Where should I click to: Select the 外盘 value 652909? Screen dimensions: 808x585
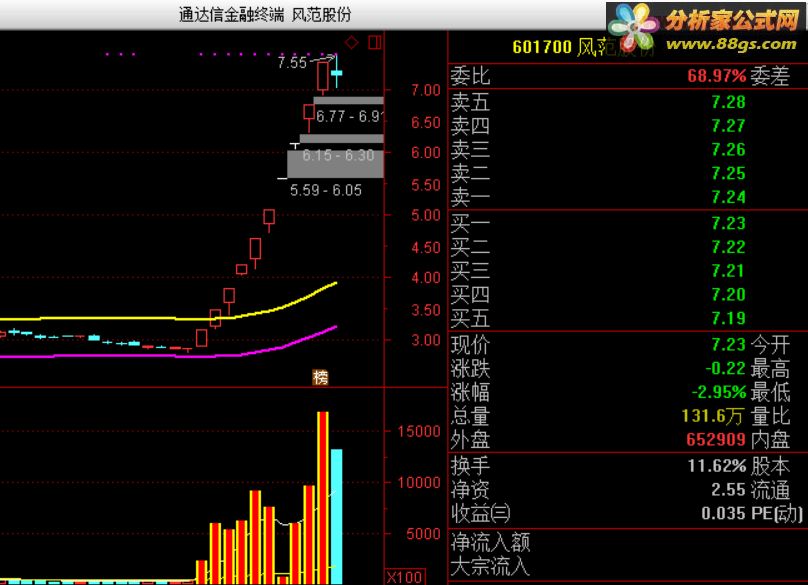[716, 440]
